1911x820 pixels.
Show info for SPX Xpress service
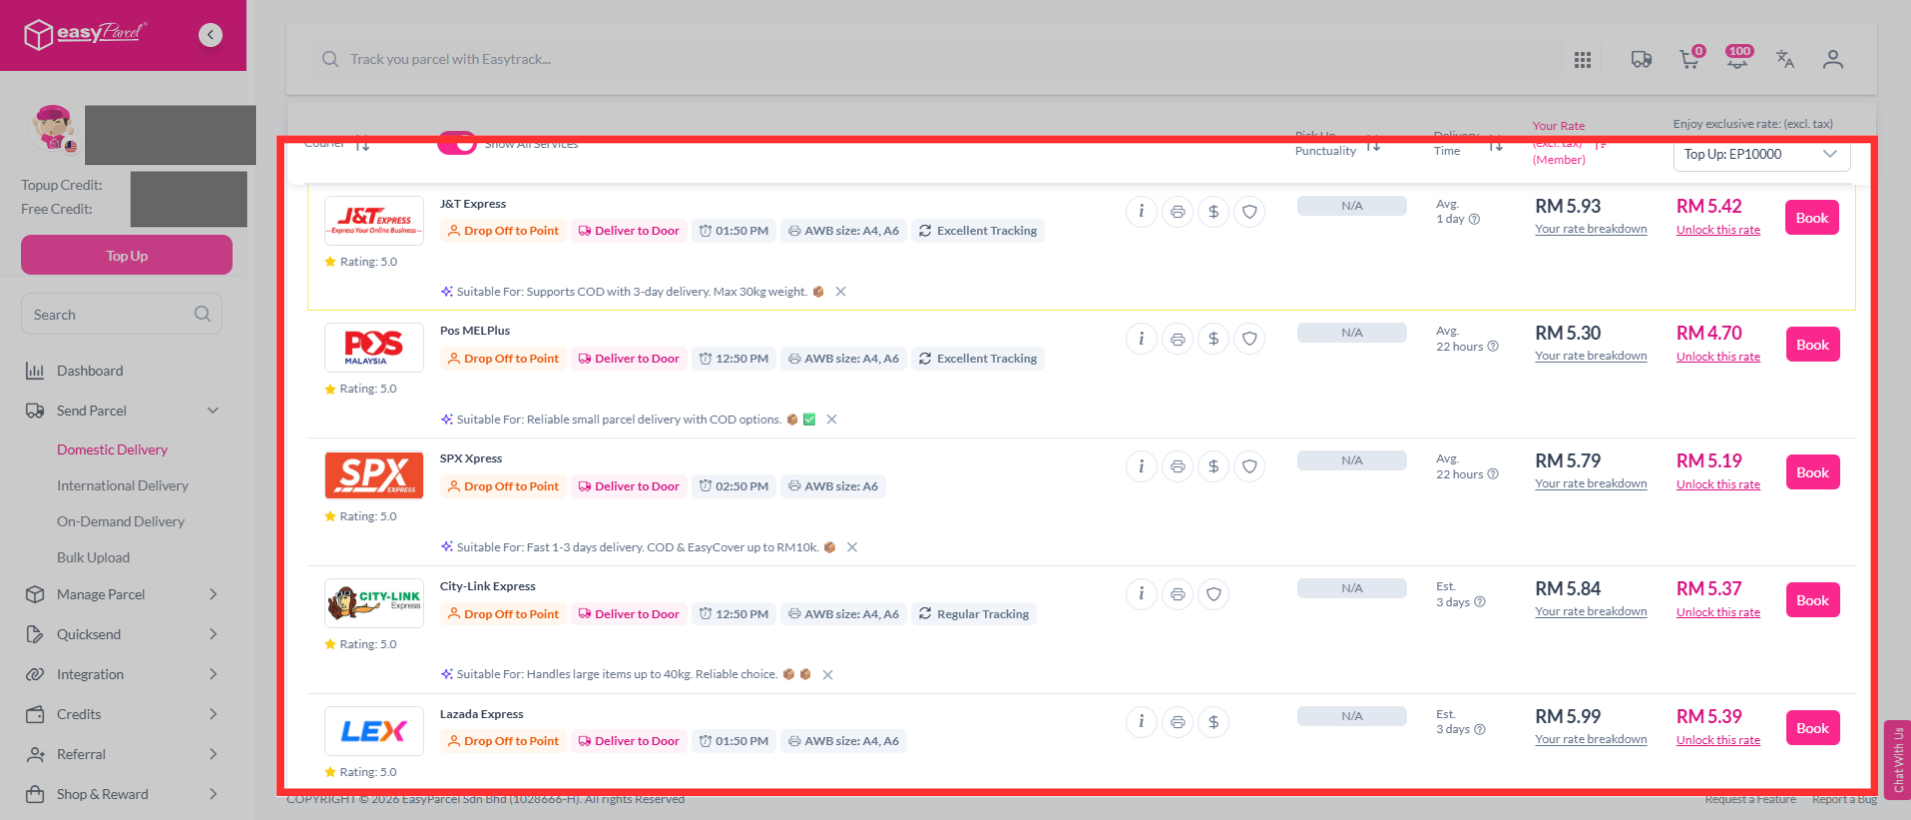point(1141,466)
